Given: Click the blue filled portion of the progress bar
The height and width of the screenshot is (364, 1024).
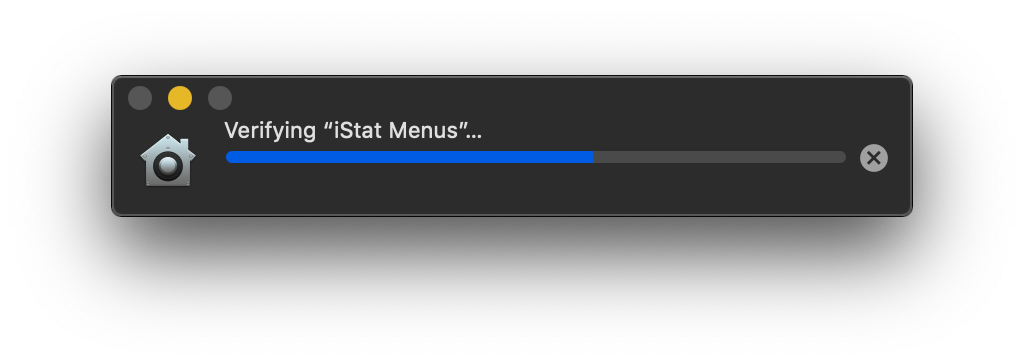Looking at the screenshot, I should point(409,157).
